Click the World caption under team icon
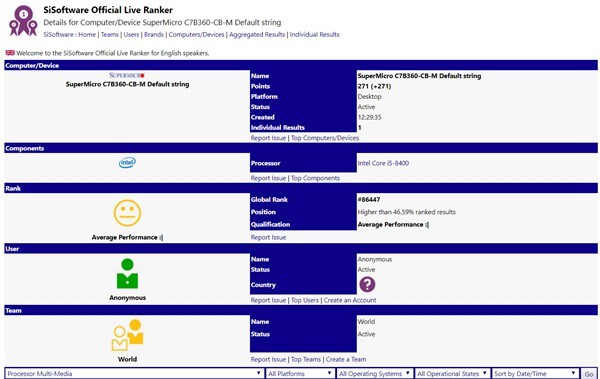This screenshot has width=600, height=379. tap(127, 359)
